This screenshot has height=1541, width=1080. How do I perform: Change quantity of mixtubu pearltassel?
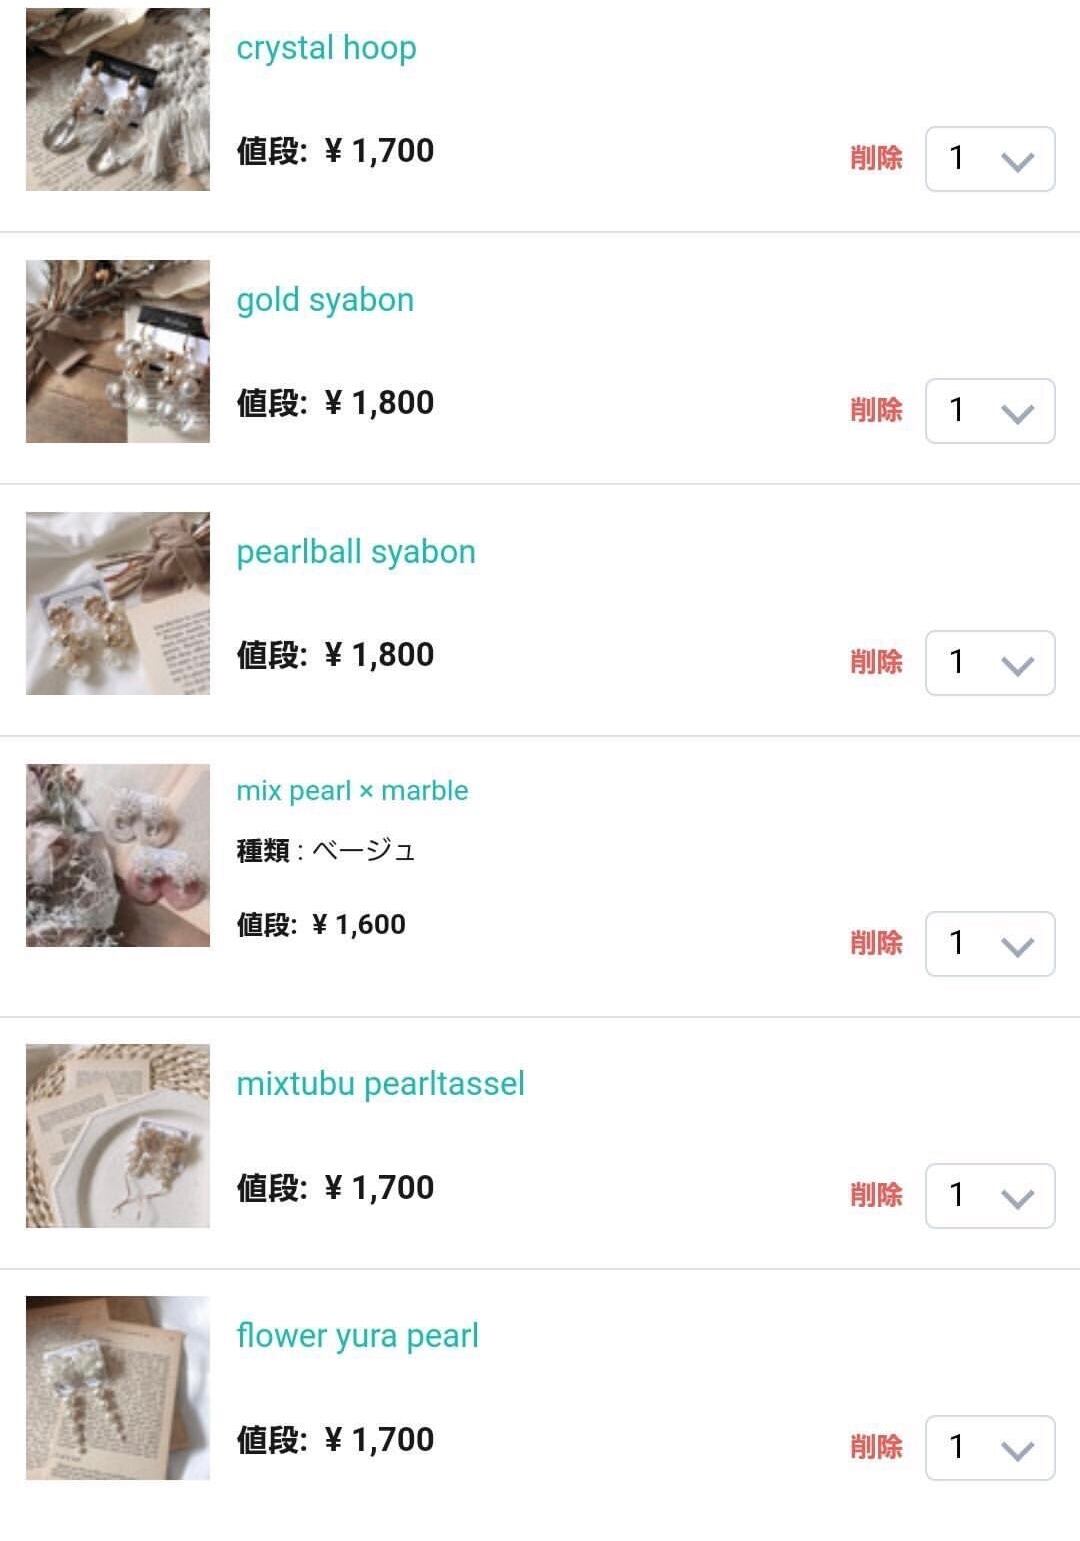click(x=990, y=1195)
